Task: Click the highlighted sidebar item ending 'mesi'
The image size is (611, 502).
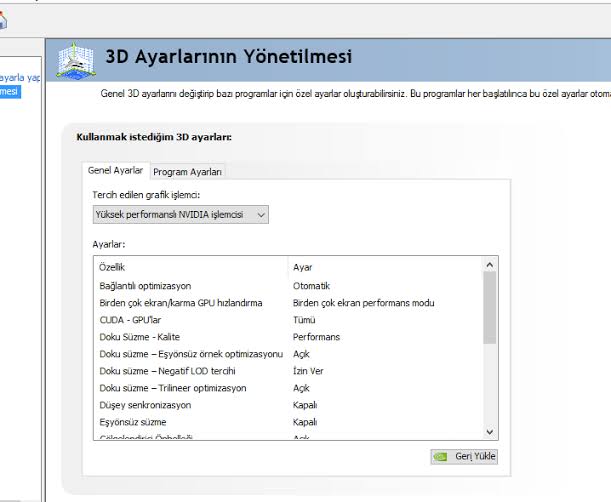Action: tap(10, 92)
